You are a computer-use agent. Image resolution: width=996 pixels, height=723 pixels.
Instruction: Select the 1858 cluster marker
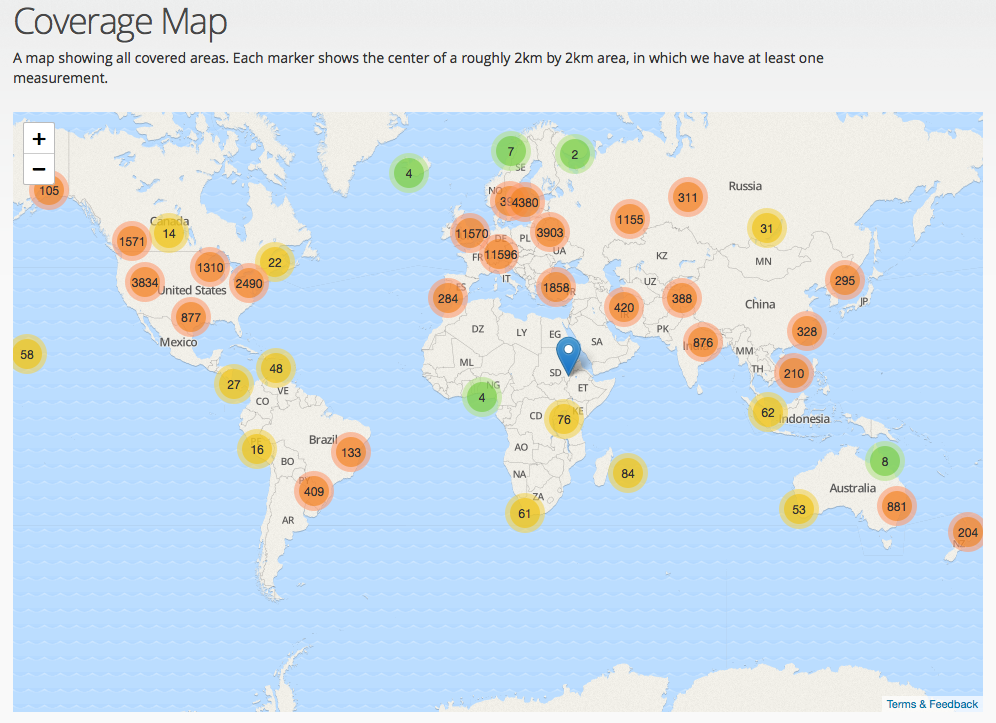point(556,288)
